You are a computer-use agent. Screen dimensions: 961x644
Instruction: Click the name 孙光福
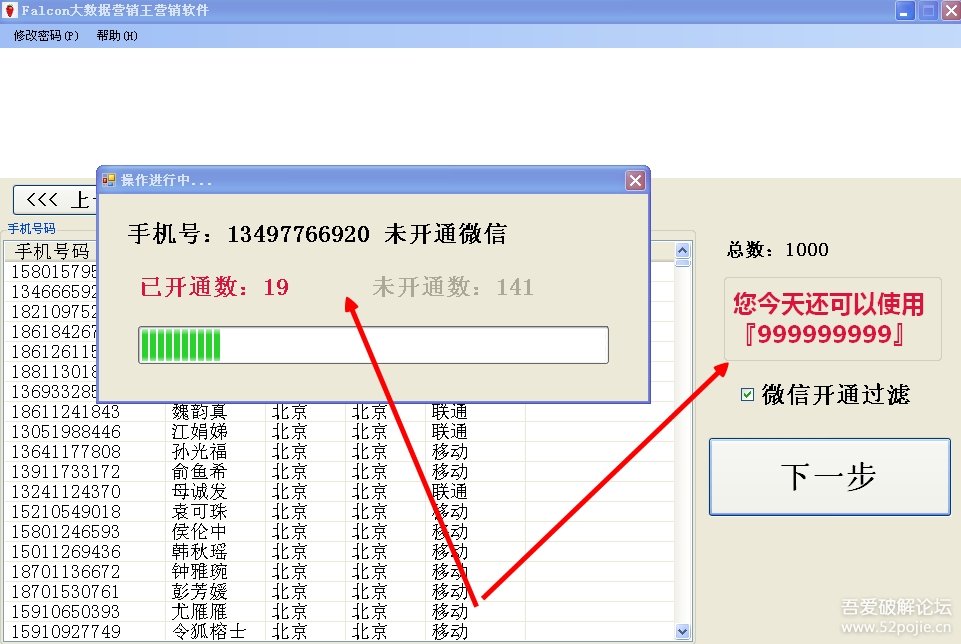pos(199,452)
